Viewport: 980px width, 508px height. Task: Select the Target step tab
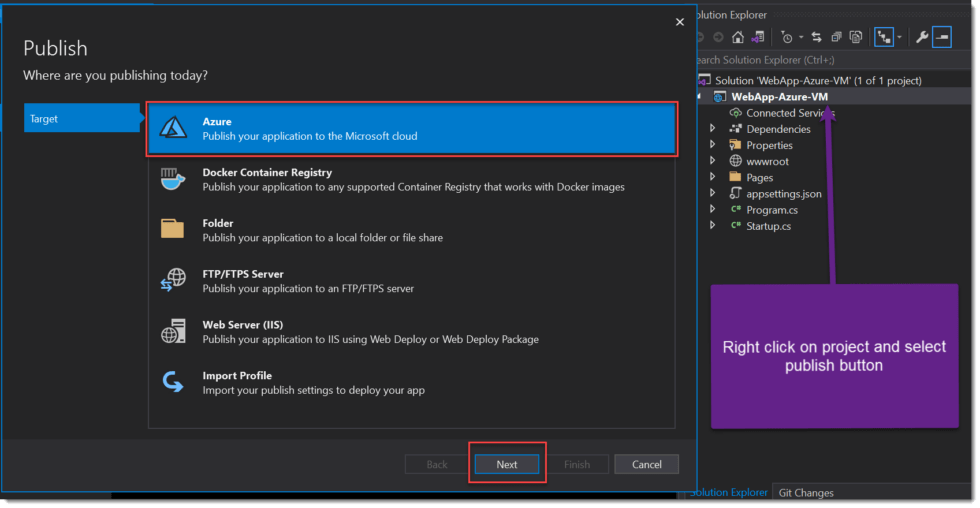tap(82, 118)
